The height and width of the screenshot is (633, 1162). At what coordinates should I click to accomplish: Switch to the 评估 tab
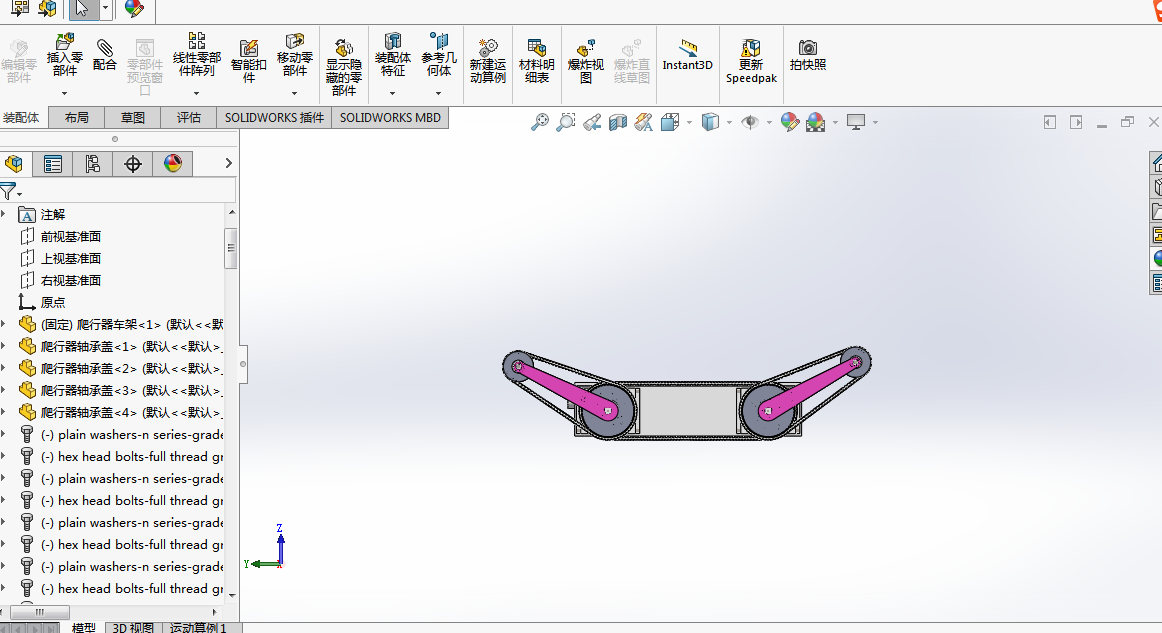click(188, 117)
